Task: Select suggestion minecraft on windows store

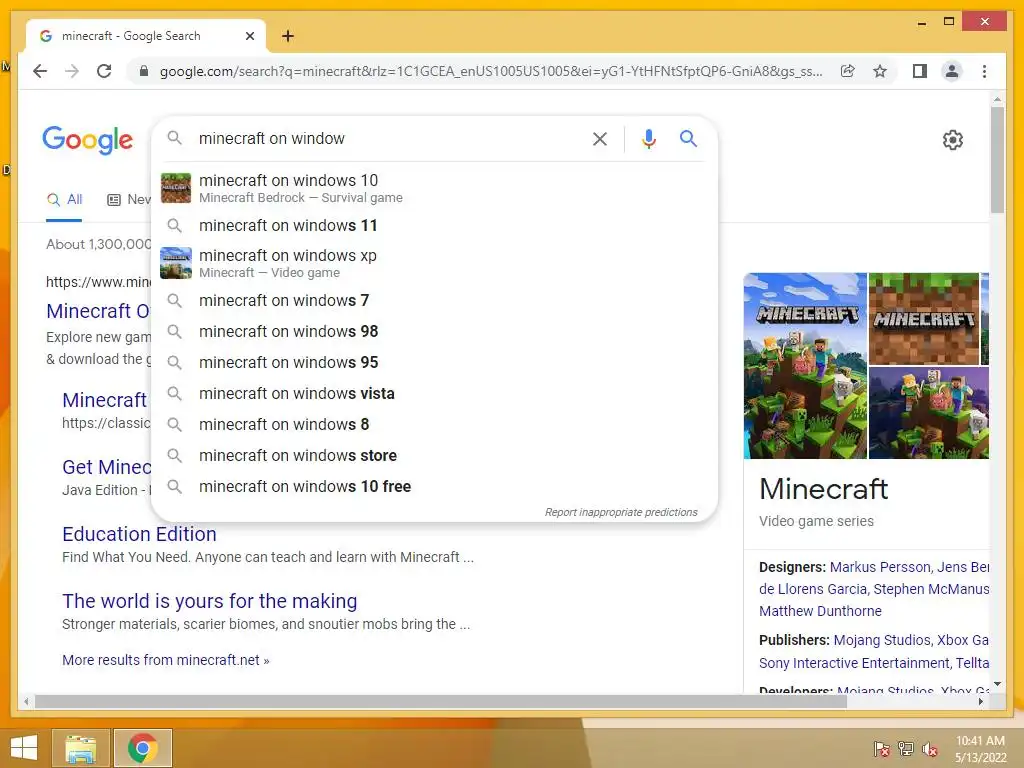Action: point(434,455)
